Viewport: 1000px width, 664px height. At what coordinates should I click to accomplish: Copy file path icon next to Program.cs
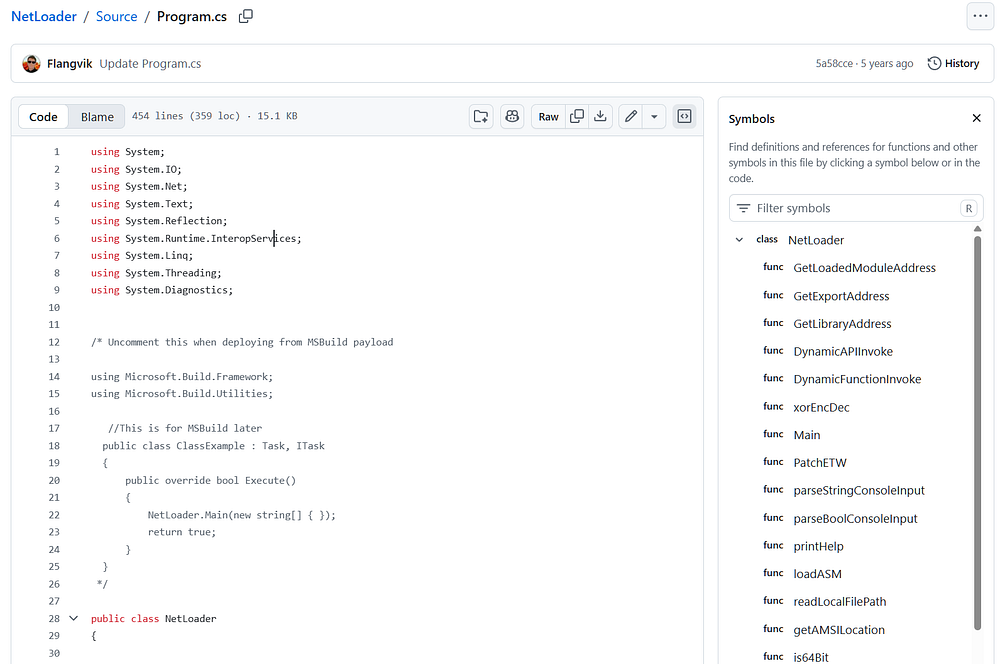[x=246, y=16]
